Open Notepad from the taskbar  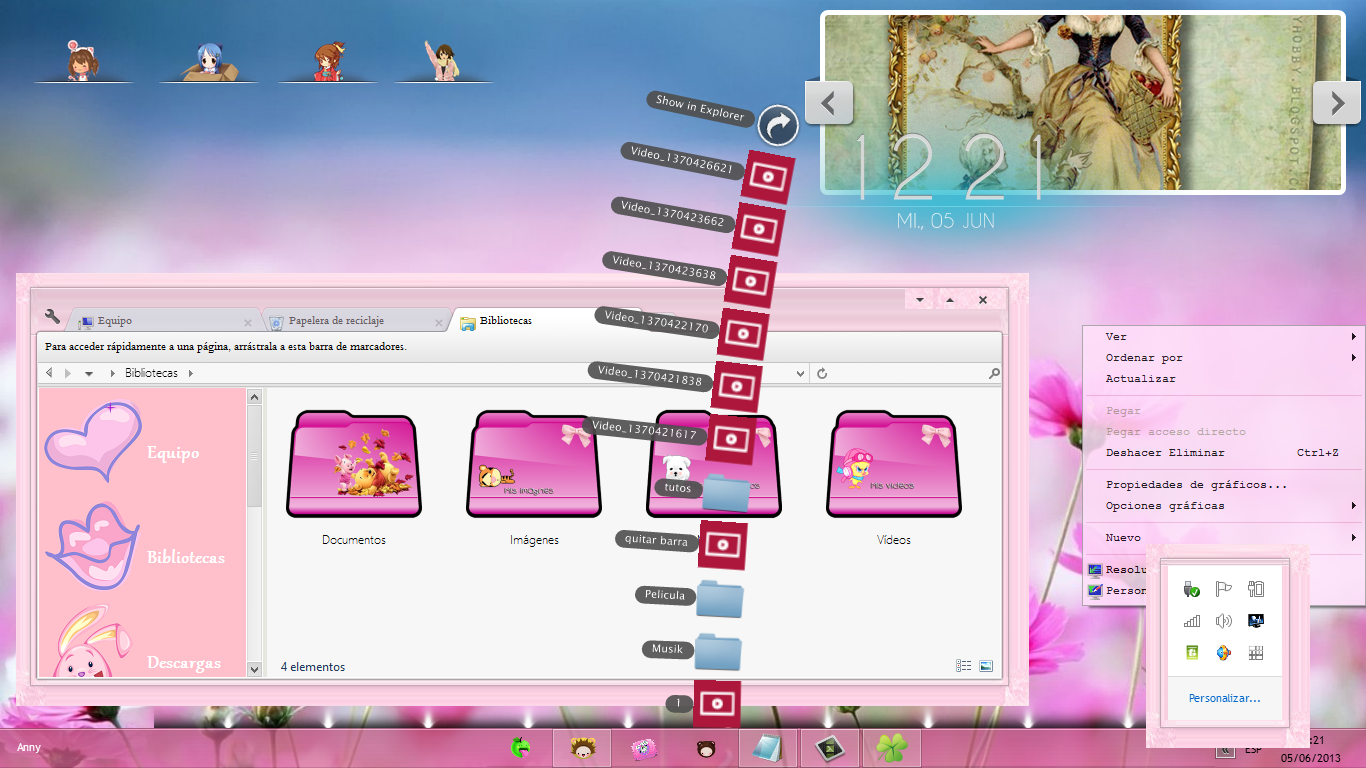(767, 748)
